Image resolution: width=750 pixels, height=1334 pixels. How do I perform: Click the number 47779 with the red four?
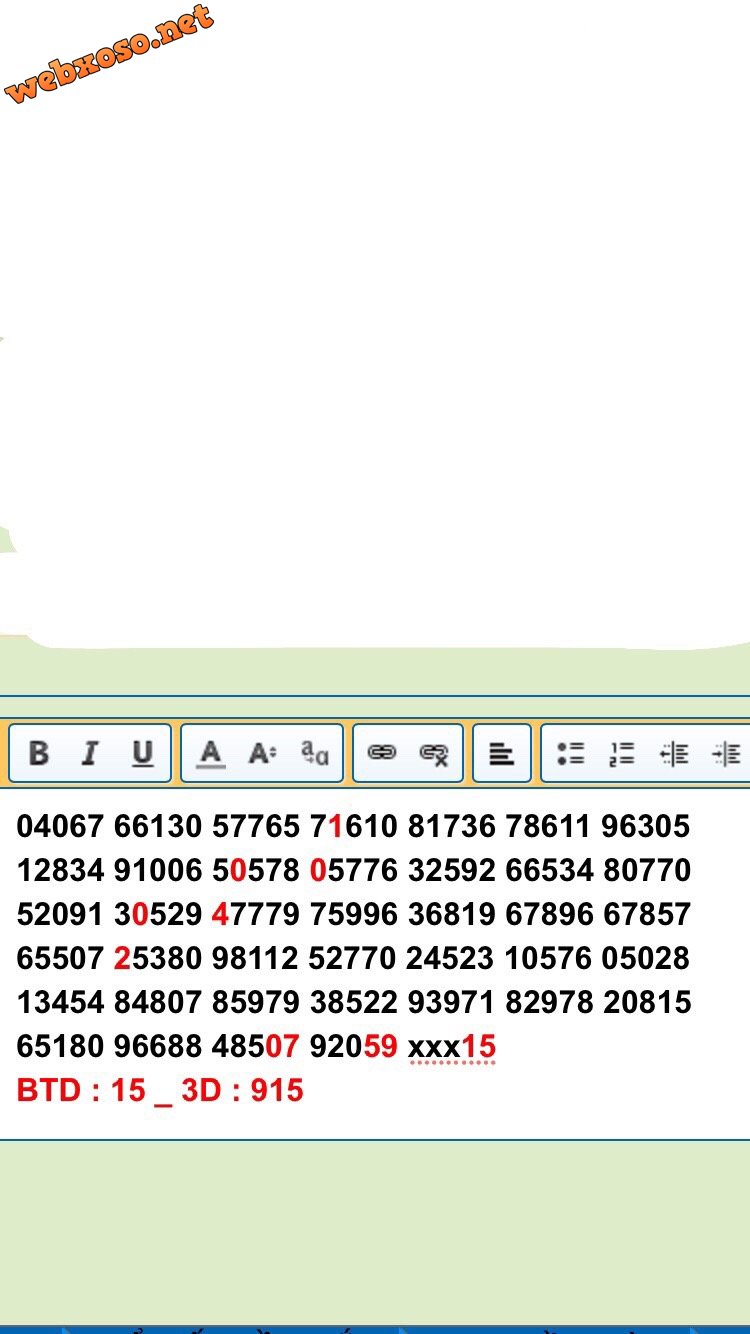[255, 914]
